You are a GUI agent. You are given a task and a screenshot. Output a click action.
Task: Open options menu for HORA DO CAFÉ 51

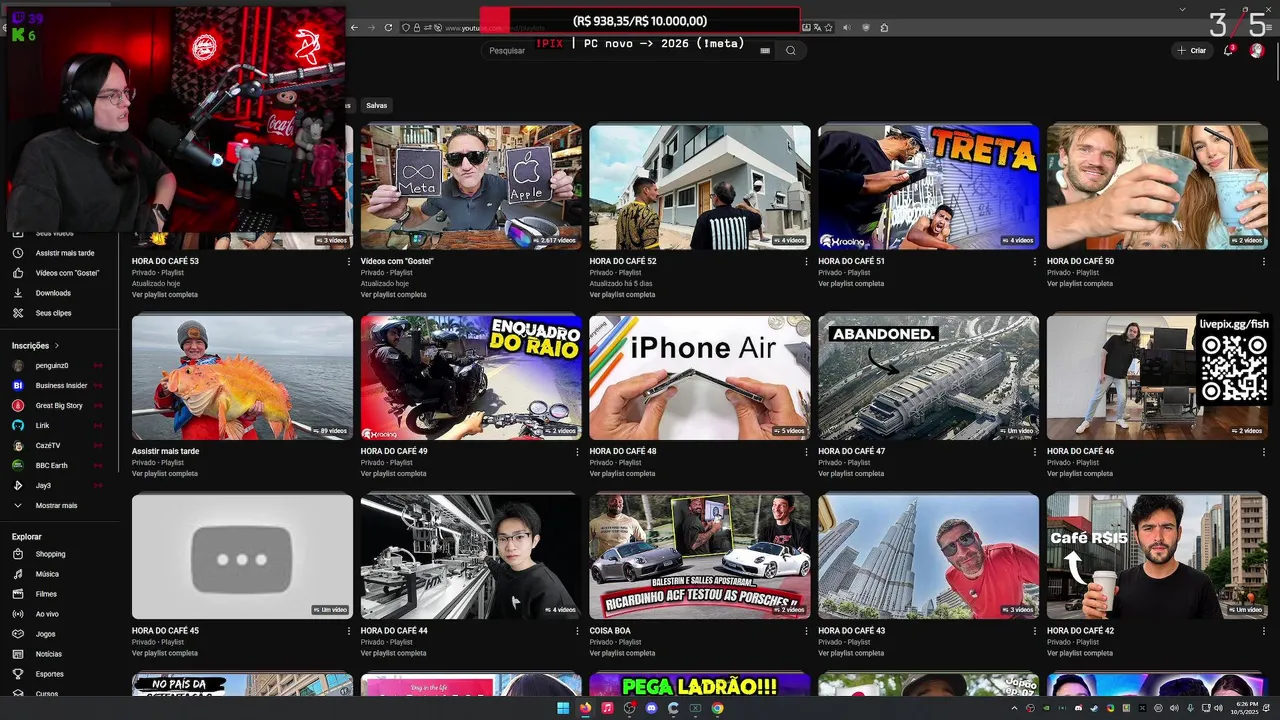coord(1035,261)
